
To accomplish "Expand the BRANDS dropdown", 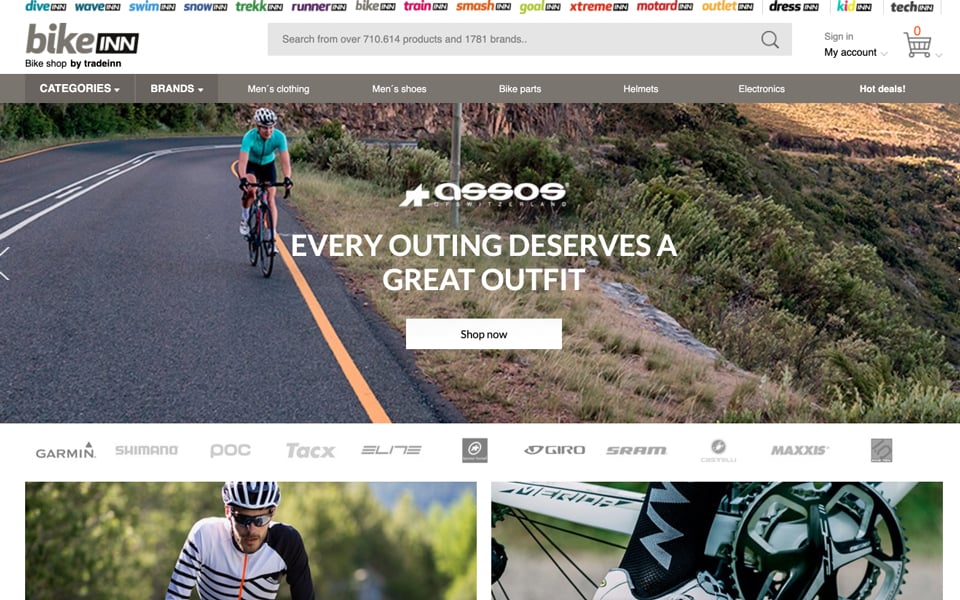I will click(176, 89).
